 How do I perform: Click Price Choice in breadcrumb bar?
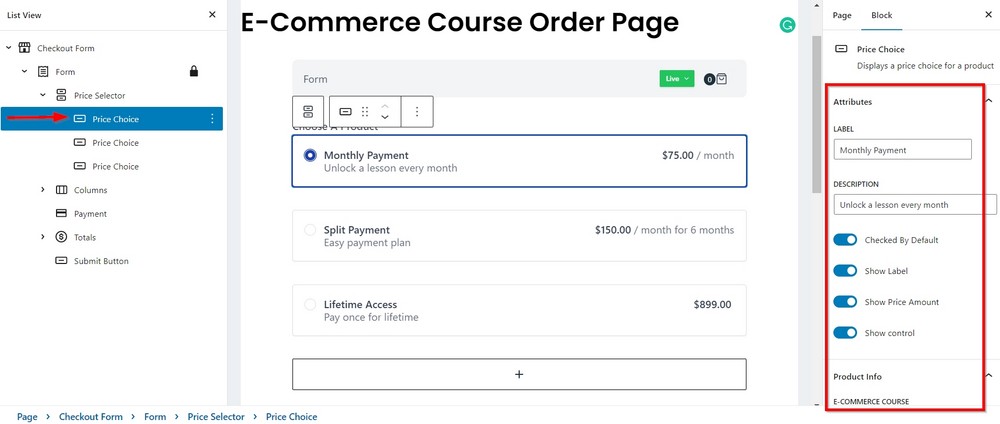[291, 416]
